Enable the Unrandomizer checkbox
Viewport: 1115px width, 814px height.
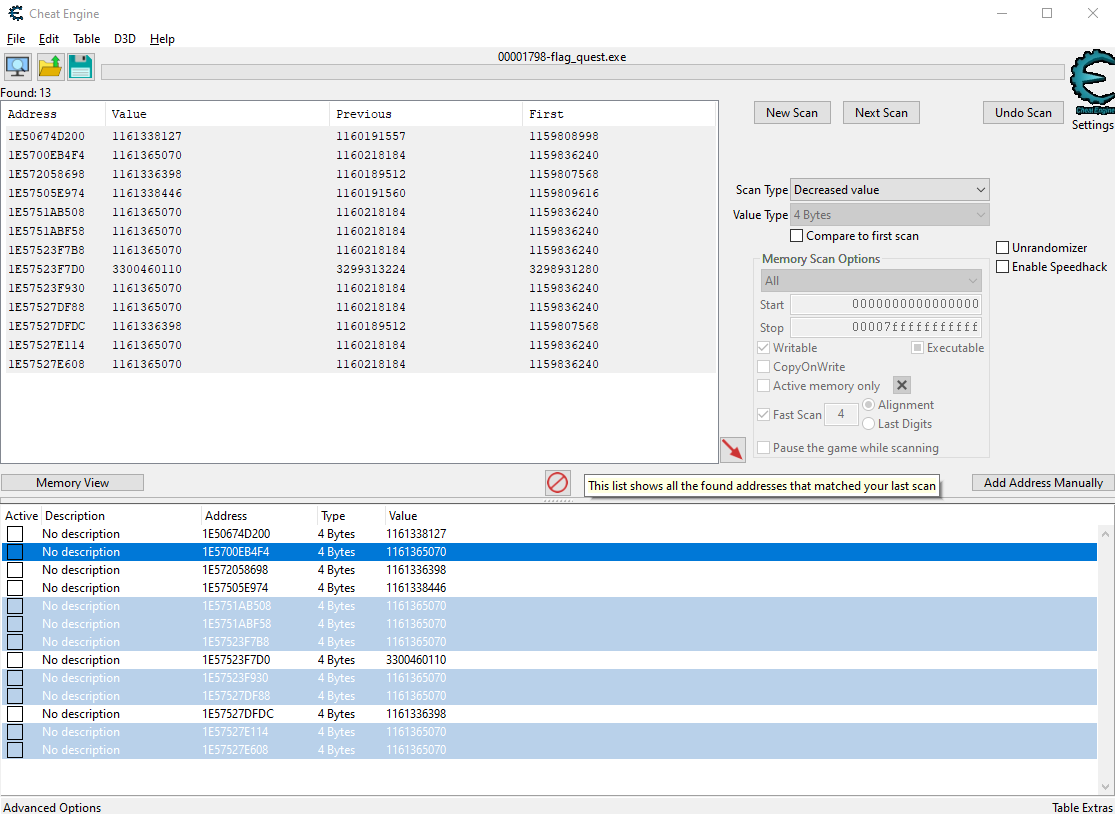click(1003, 247)
